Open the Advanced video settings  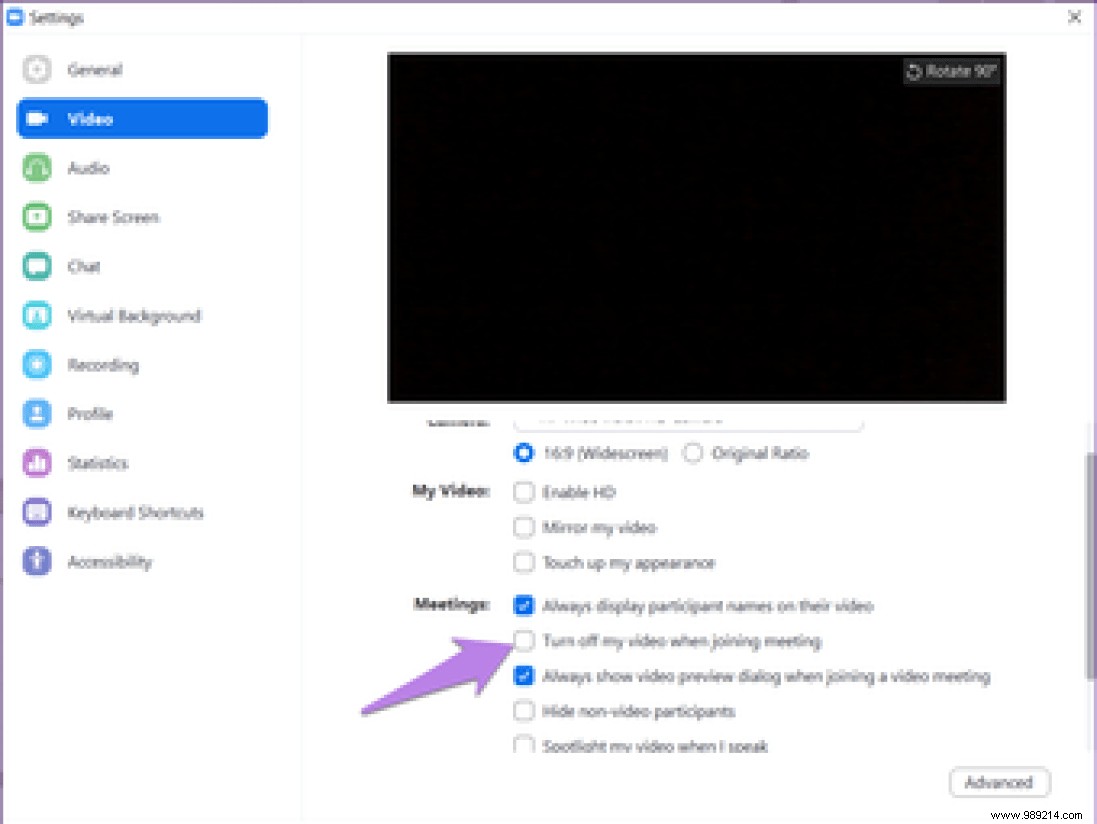pos(998,782)
